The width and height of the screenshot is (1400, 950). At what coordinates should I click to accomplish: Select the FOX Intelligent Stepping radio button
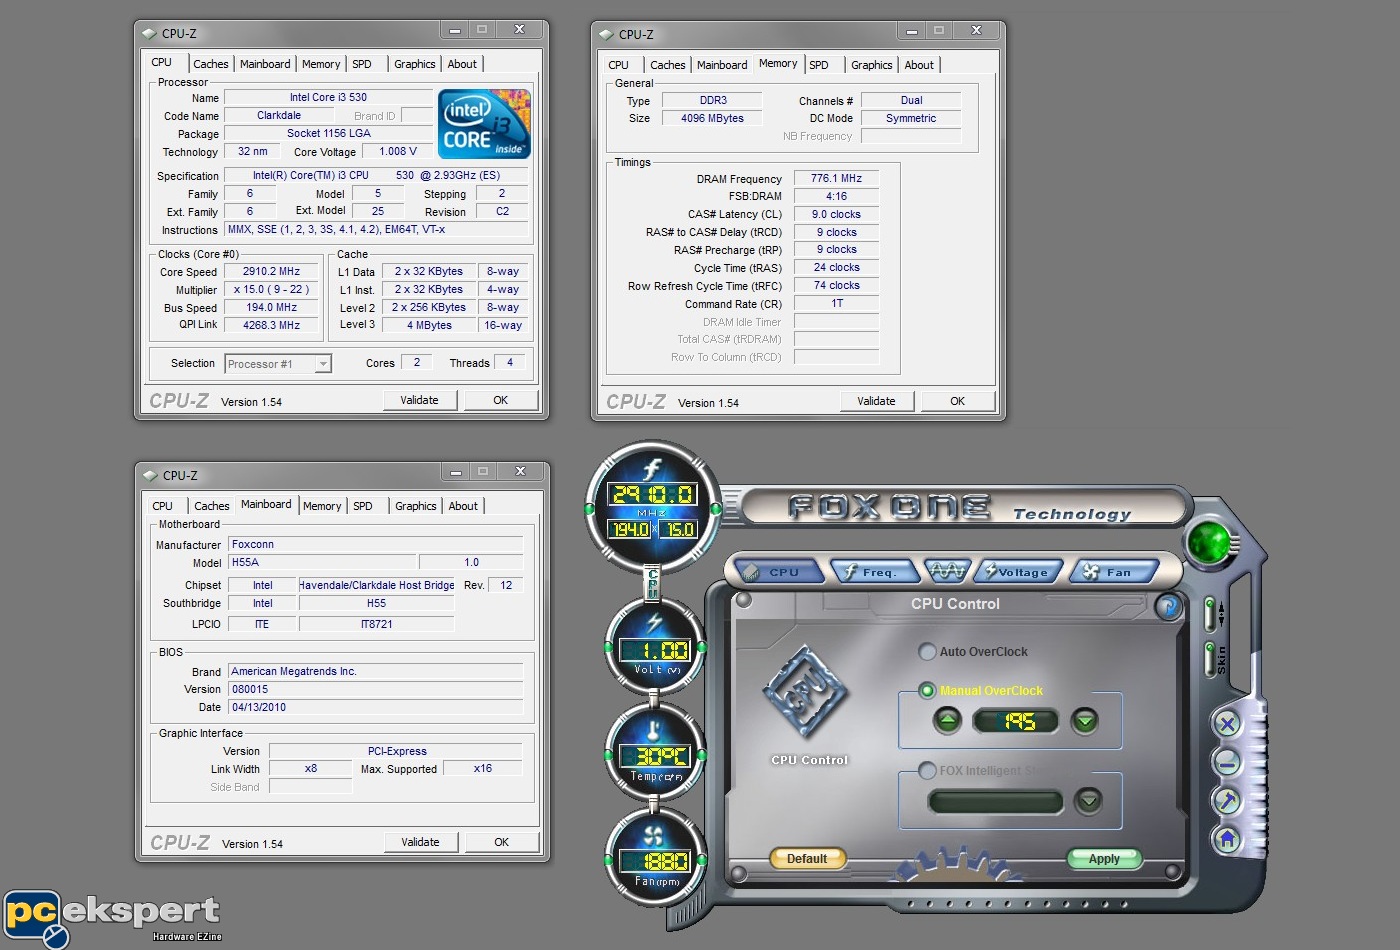point(927,770)
